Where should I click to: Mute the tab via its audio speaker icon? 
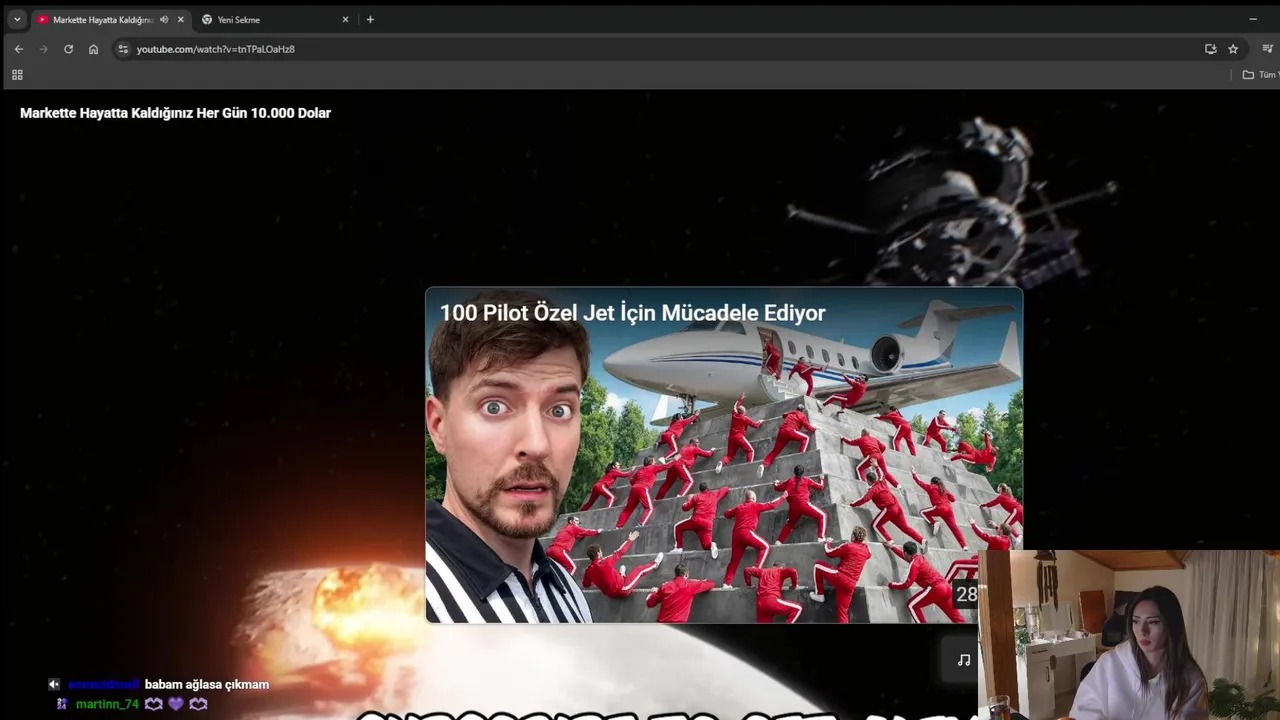pos(164,19)
